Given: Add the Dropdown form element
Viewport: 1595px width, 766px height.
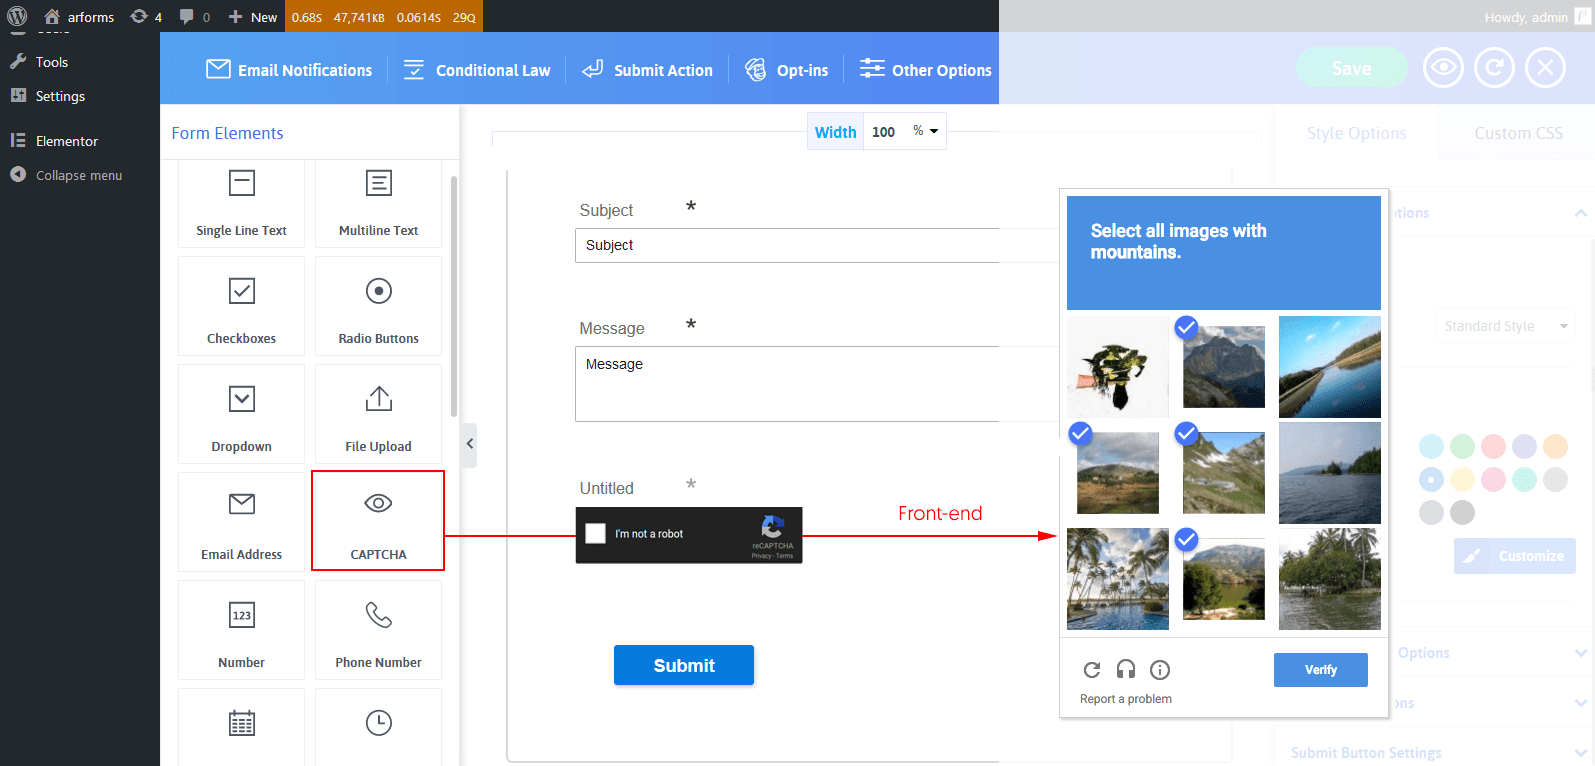Looking at the screenshot, I should point(241,414).
